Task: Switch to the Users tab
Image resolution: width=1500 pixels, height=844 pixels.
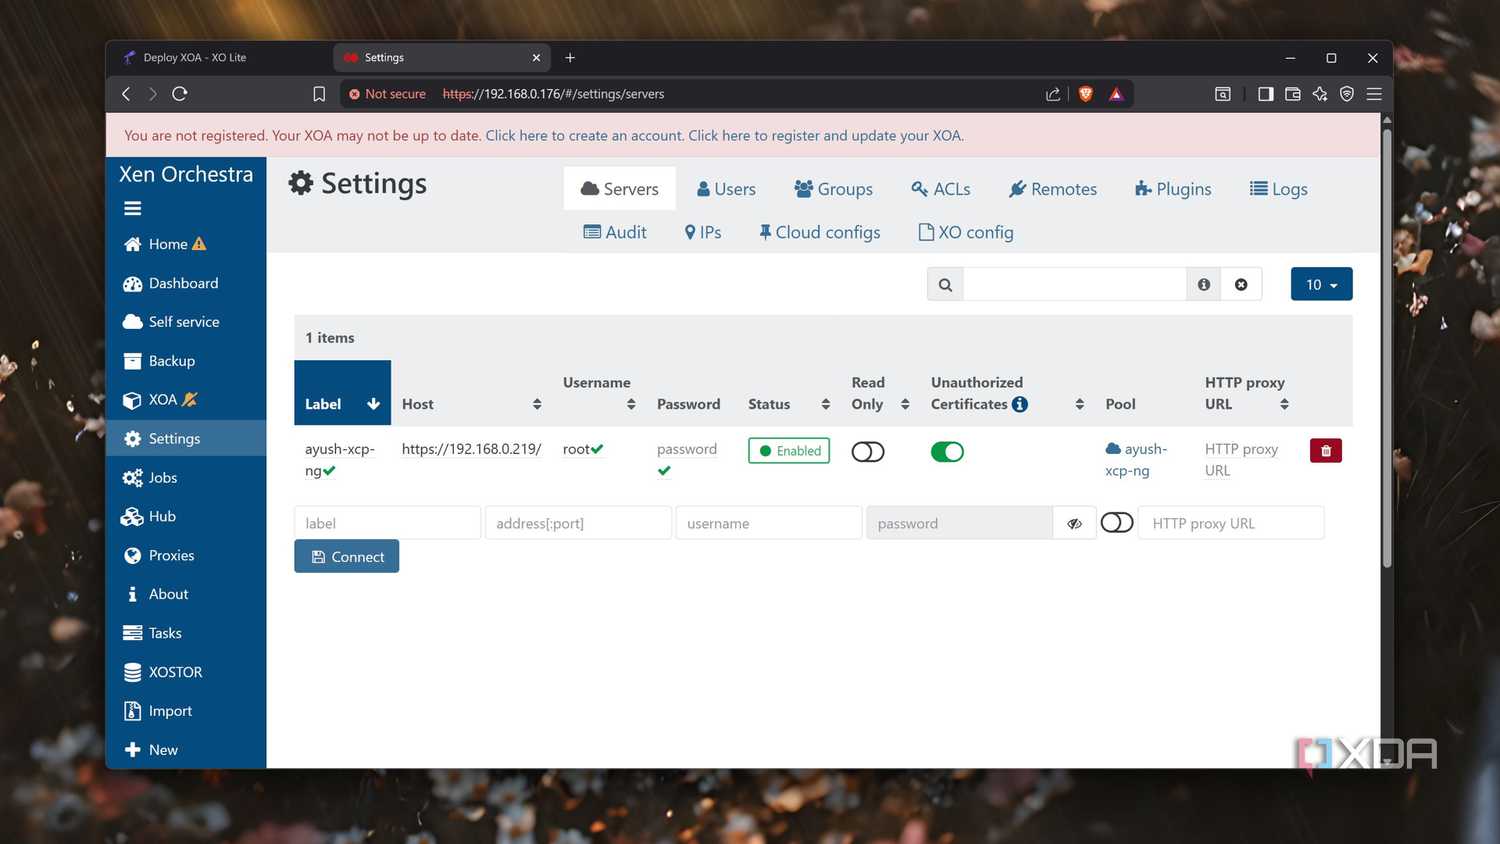Action: click(x=726, y=189)
